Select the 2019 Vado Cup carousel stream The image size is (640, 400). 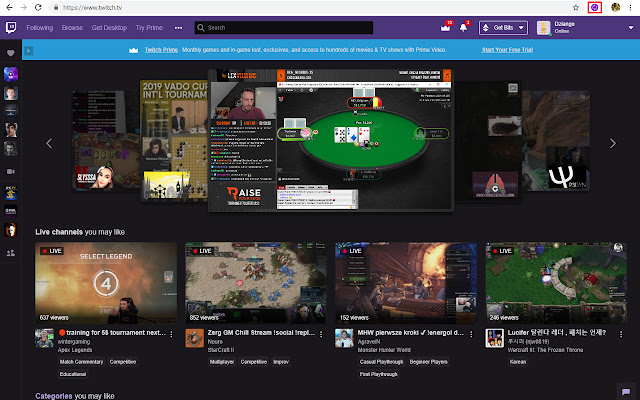tap(174, 140)
